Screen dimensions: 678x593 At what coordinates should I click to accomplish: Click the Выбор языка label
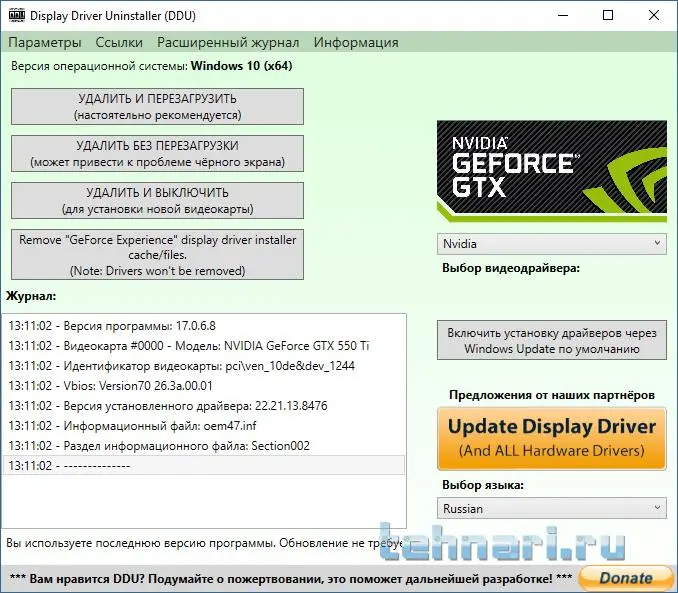click(x=483, y=485)
